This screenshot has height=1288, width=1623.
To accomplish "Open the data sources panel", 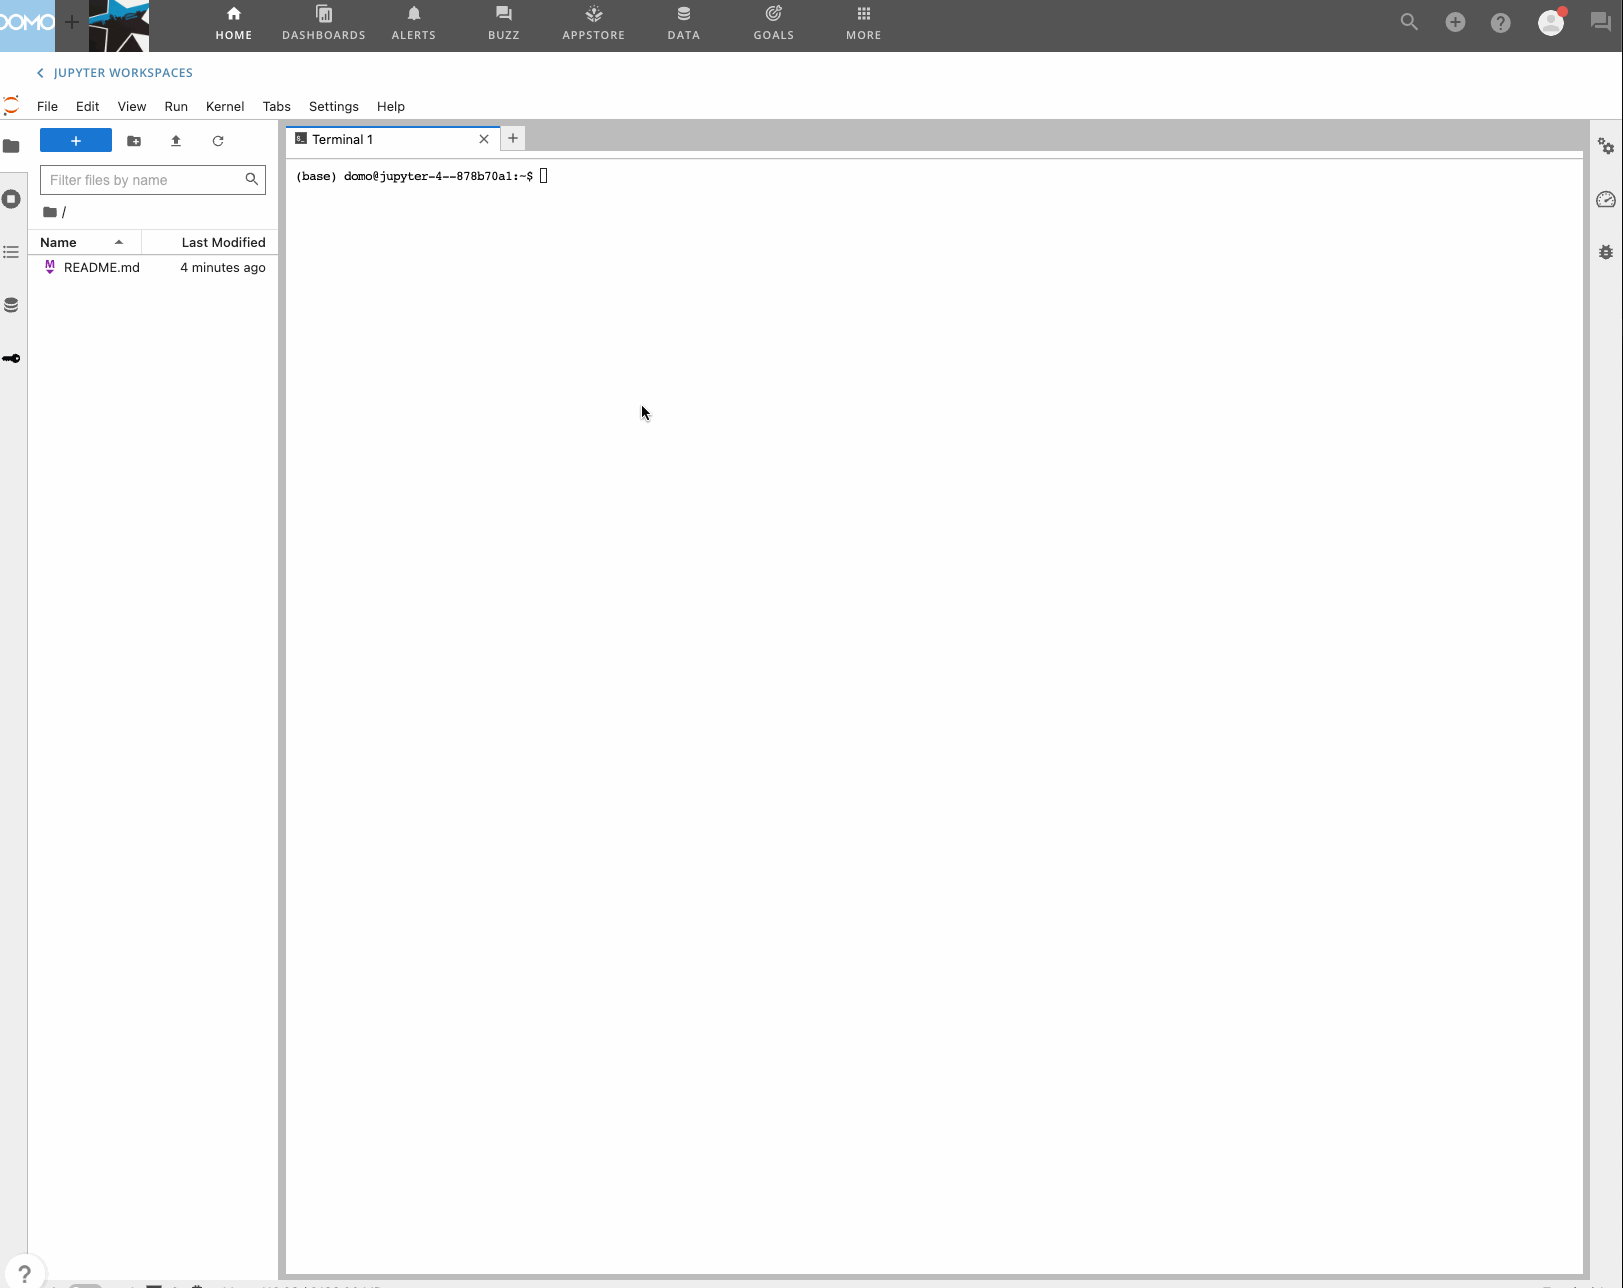I will (x=12, y=305).
